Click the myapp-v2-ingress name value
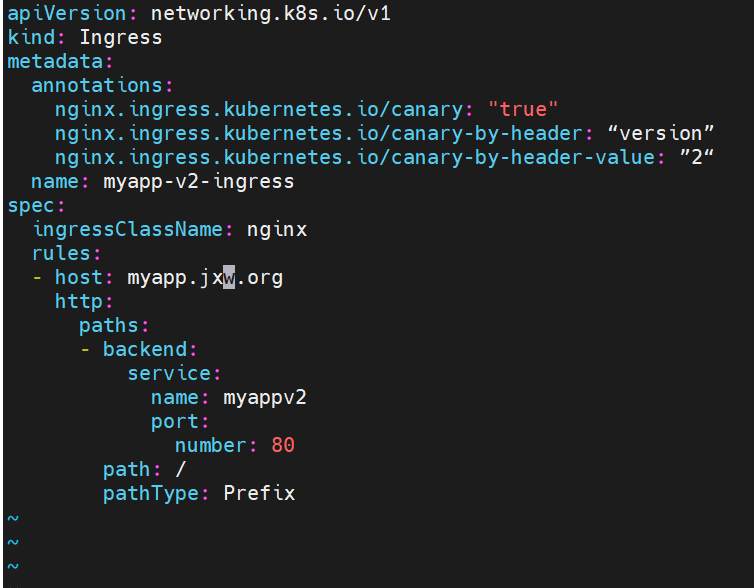Screen dimensions: 754x588 (199, 182)
